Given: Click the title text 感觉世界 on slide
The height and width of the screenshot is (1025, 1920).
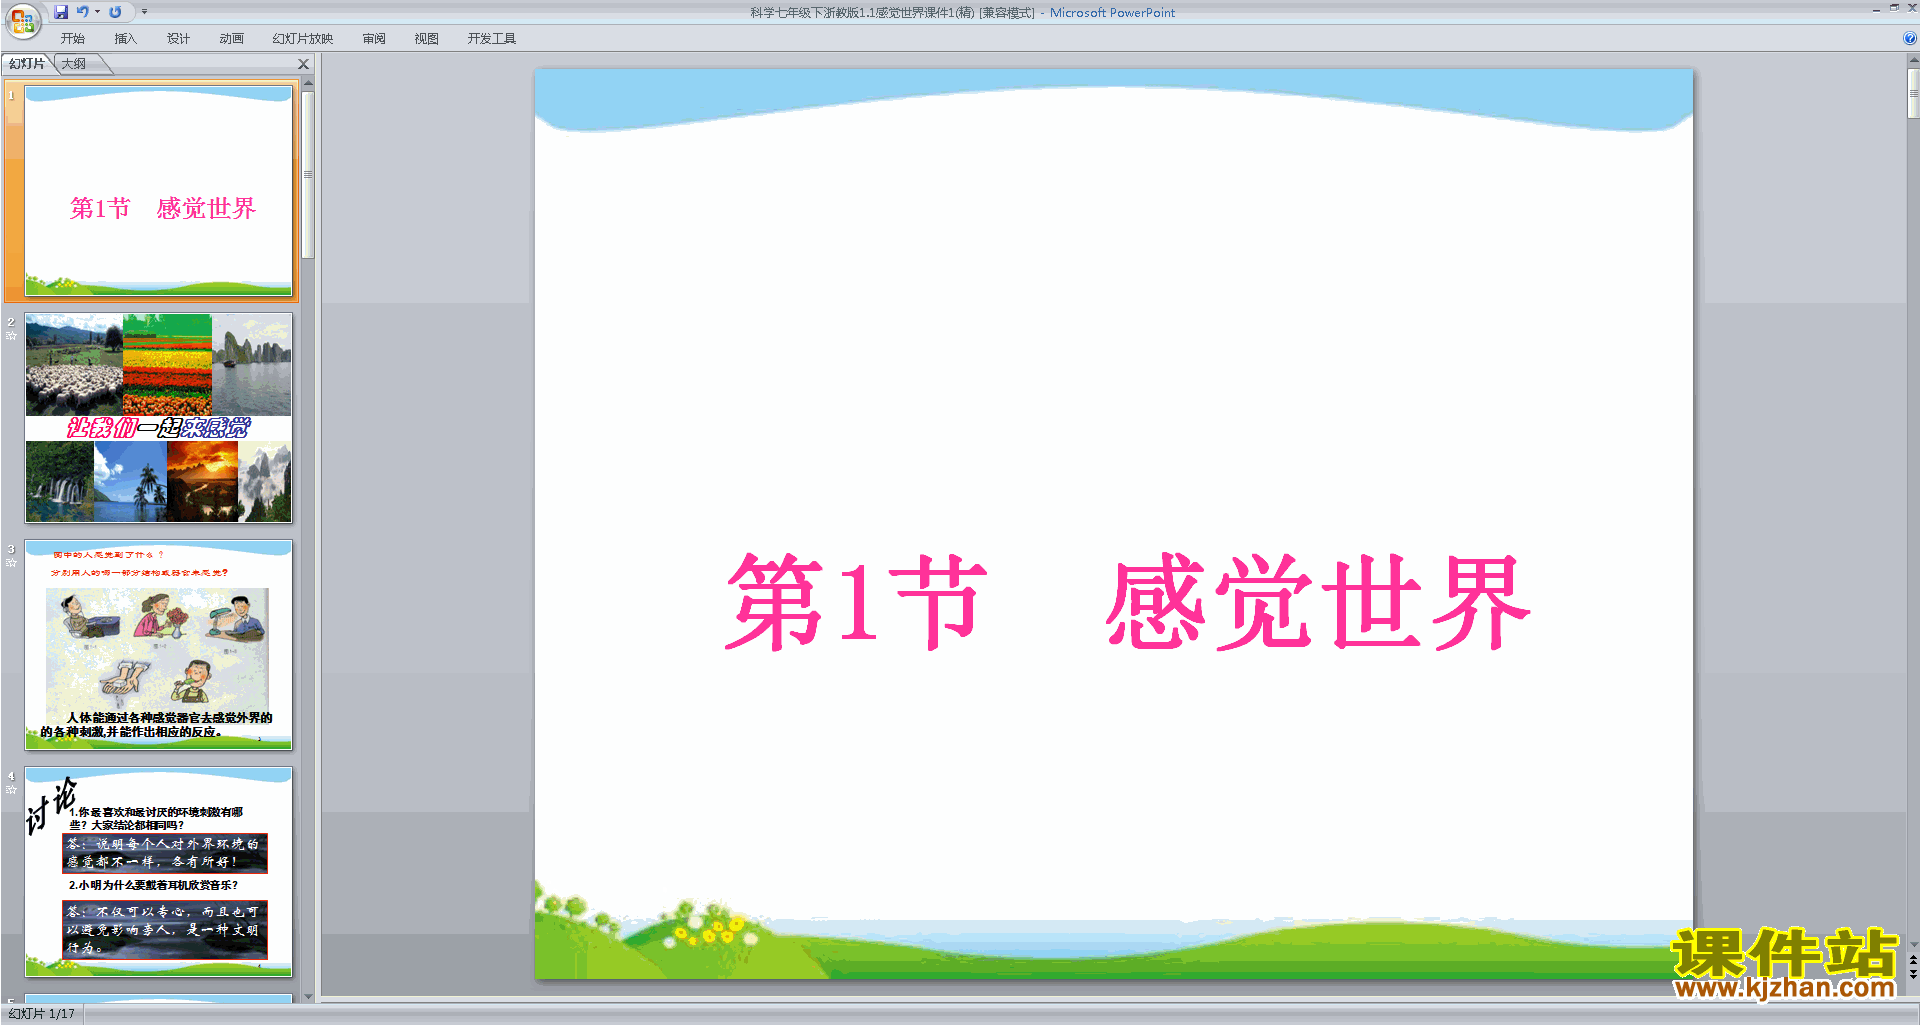Looking at the screenshot, I should click(1317, 602).
